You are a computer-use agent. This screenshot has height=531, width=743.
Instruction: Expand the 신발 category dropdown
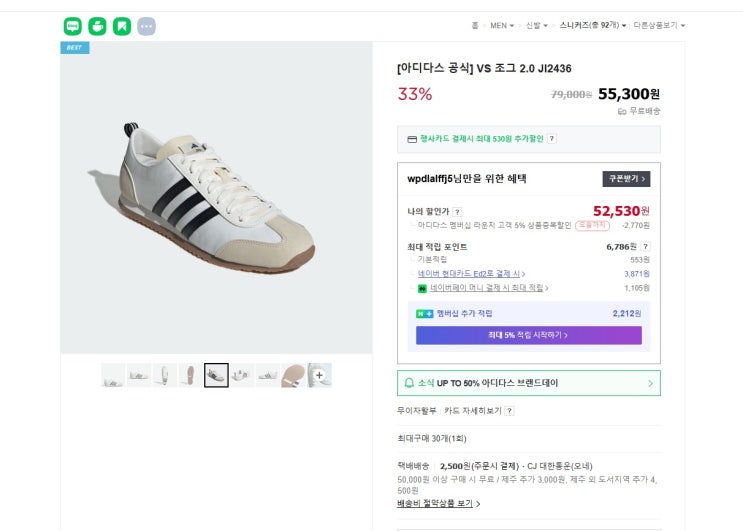(x=539, y=25)
